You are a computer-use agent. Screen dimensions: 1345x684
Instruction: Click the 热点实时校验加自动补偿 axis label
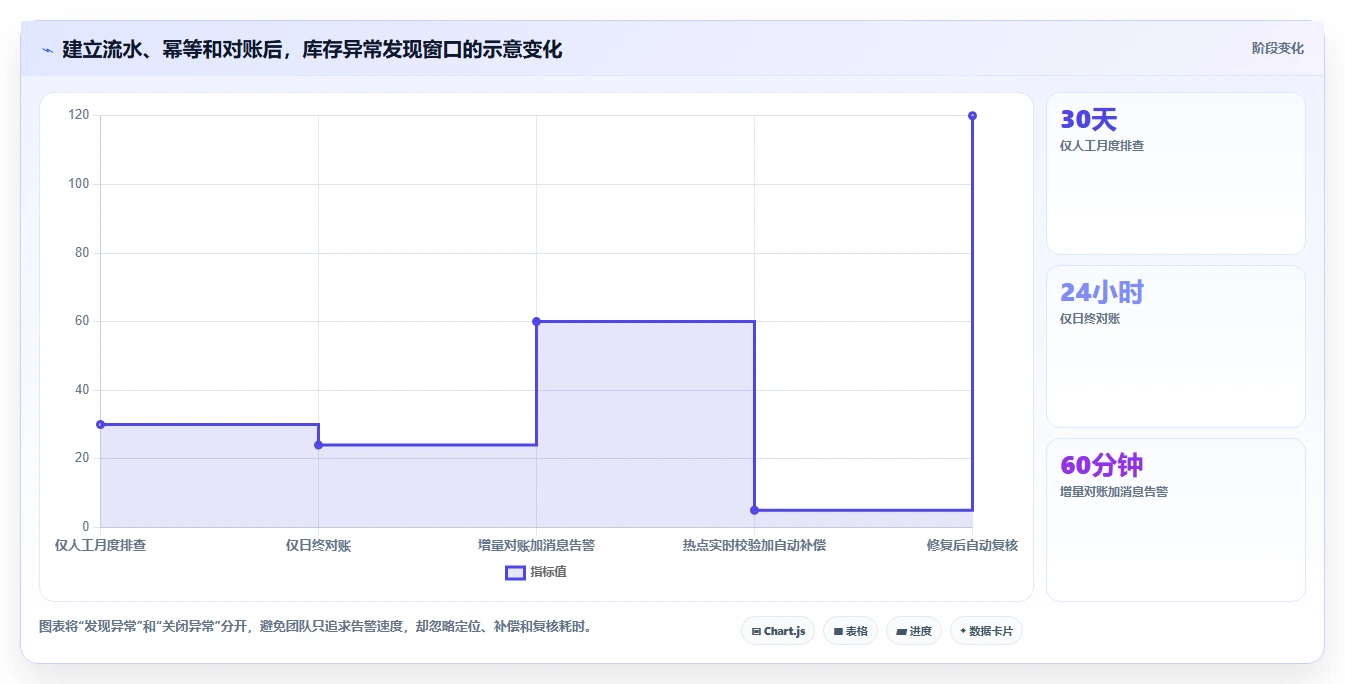(754, 545)
